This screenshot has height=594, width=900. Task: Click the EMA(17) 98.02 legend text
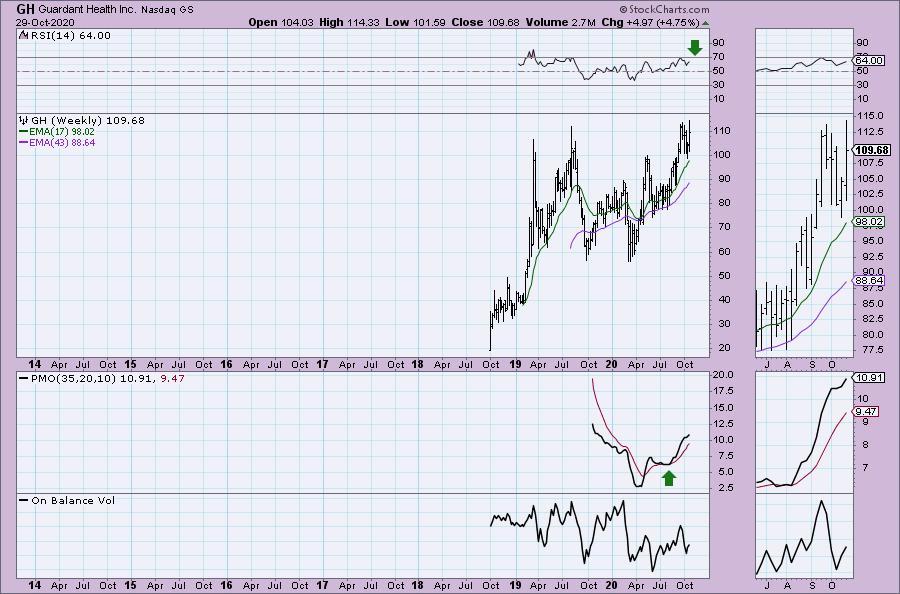[61, 131]
